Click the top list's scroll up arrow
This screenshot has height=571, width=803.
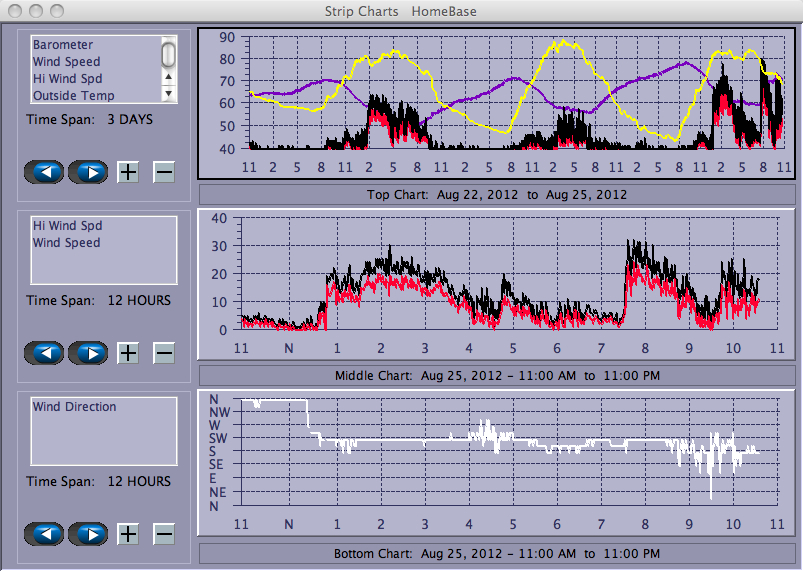[169, 77]
